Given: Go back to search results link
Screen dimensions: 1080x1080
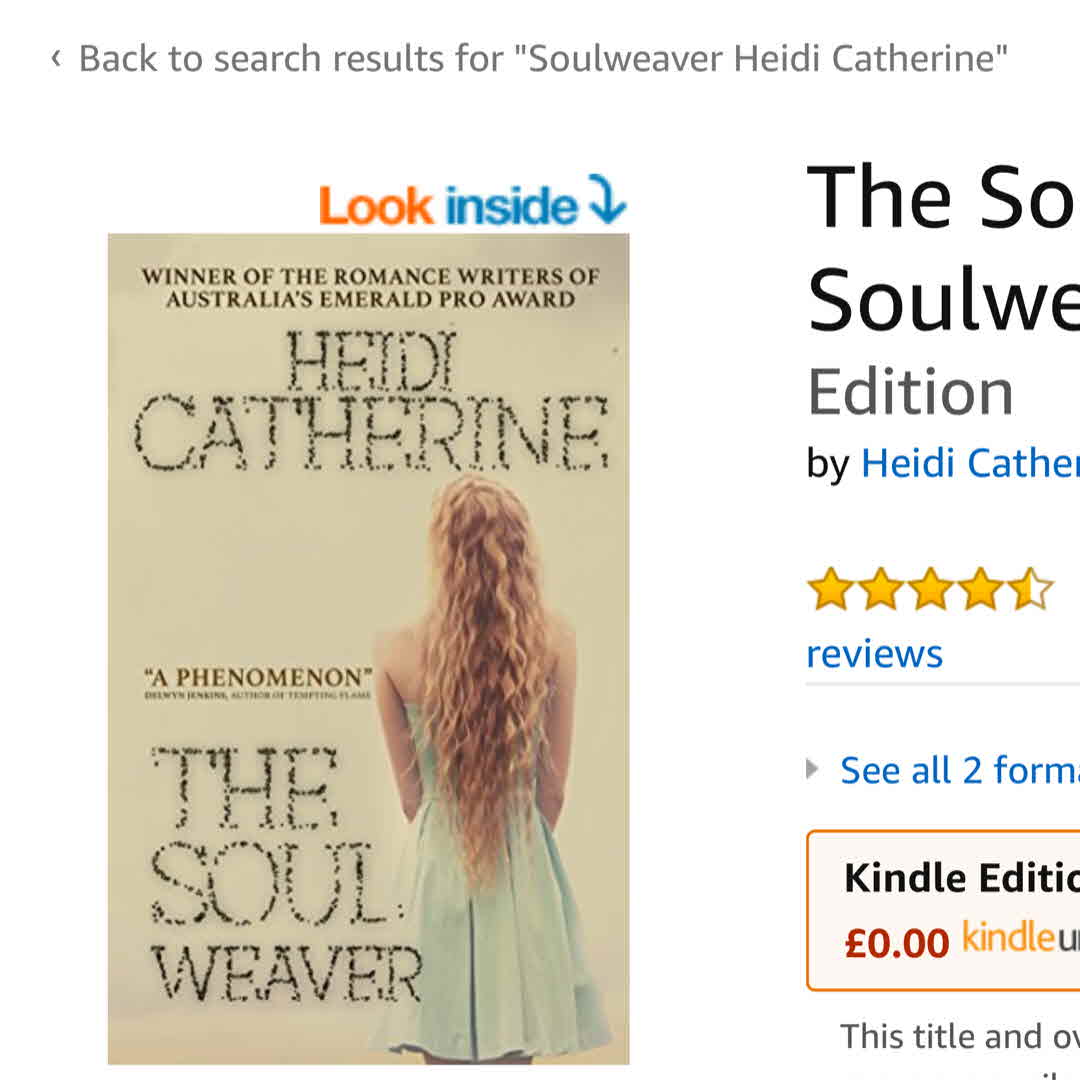Looking at the screenshot, I should (x=542, y=59).
